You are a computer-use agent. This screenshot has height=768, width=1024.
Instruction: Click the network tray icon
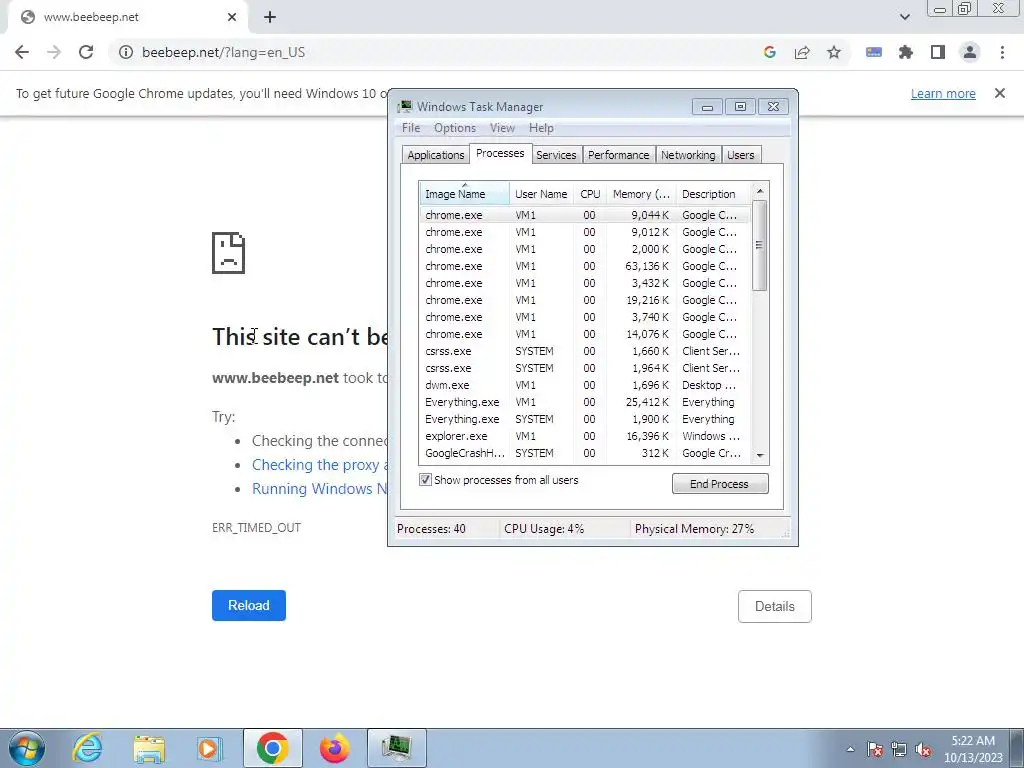(x=899, y=749)
